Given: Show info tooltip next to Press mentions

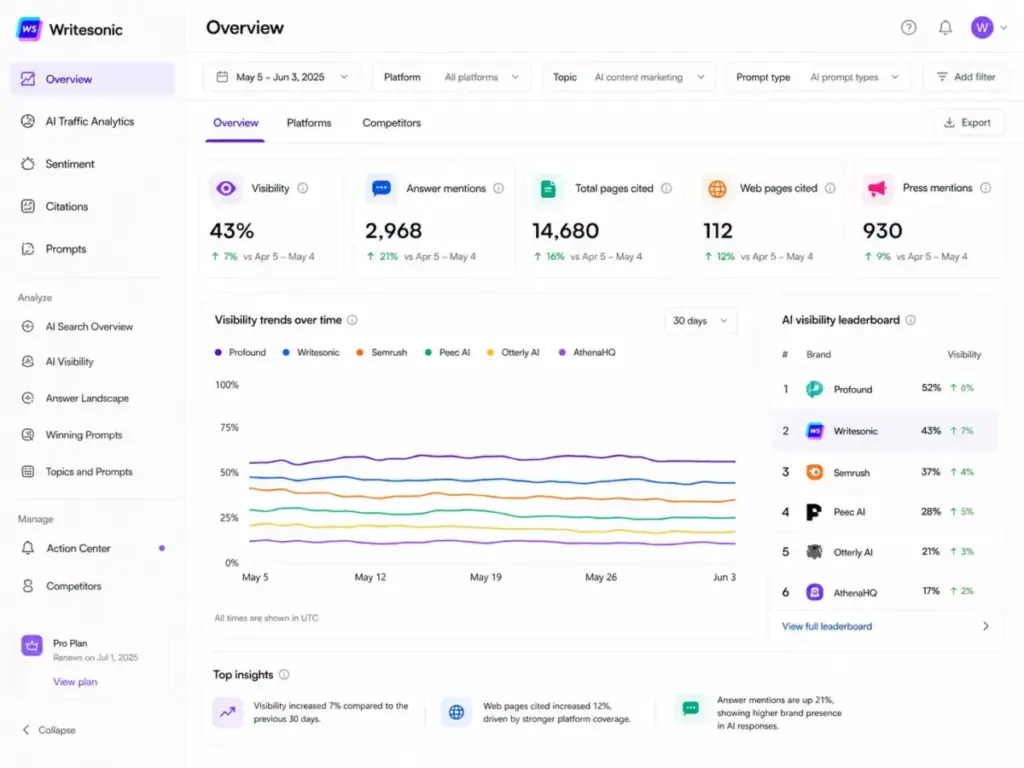Looking at the screenshot, I should pyautogui.click(x=985, y=187).
